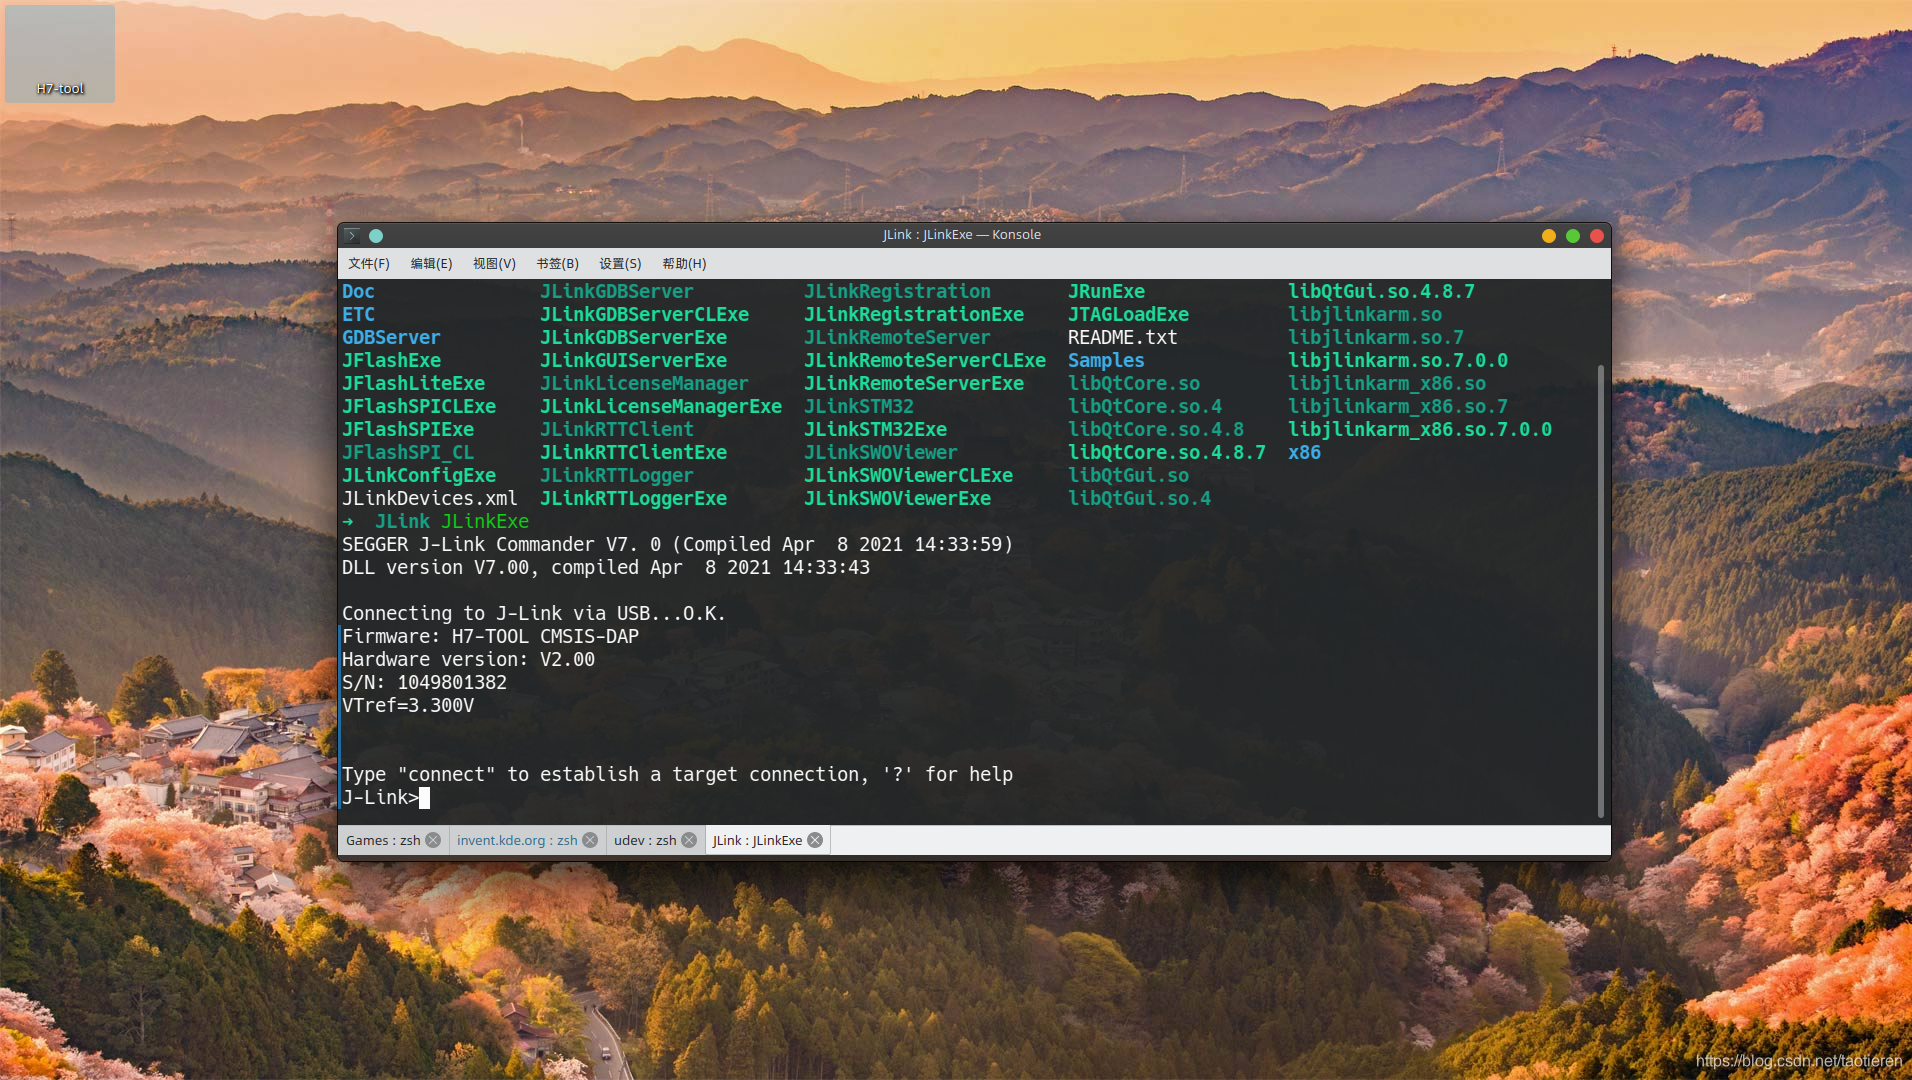Click JLinkGDBServerCLExe entry
The height and width of the screenshot is (1080, 1912).
[x=644, y=315]
